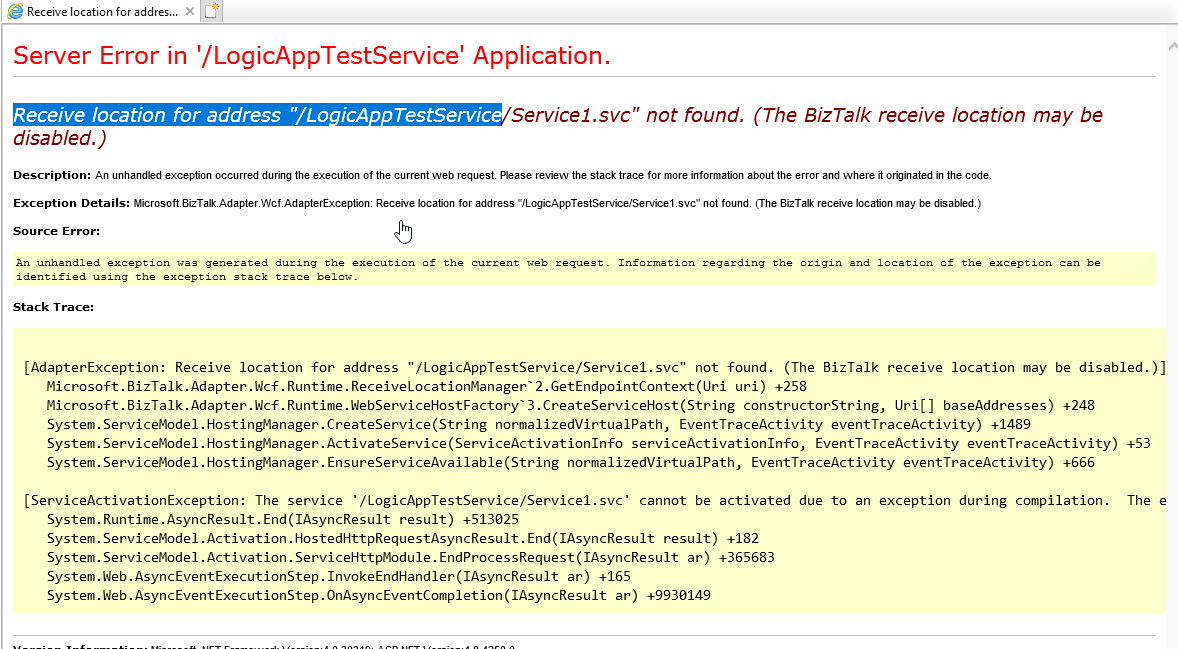
Task: Click the 'Description:' bold label
Action: coord(51,175)
